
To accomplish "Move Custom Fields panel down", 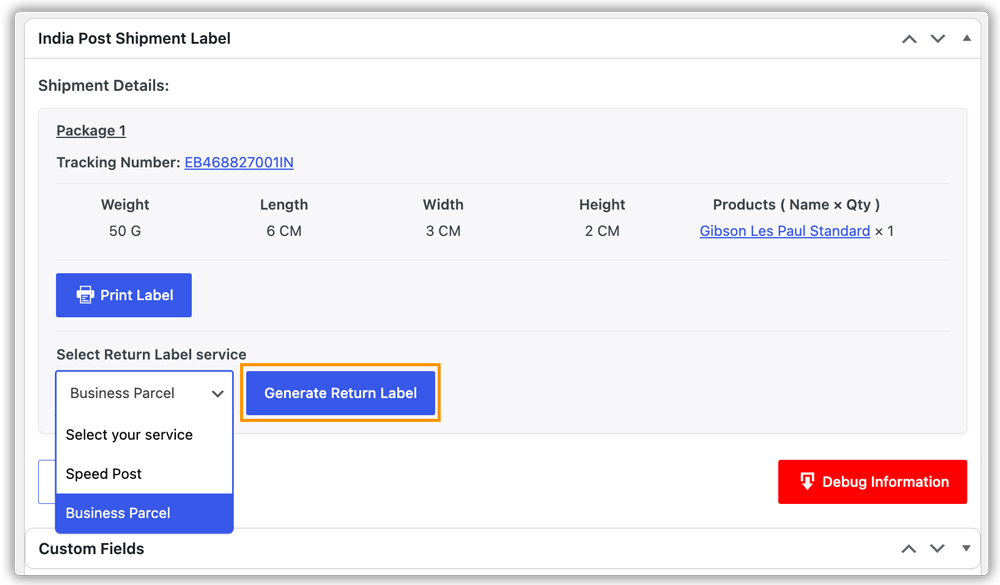I will (937, 549).
